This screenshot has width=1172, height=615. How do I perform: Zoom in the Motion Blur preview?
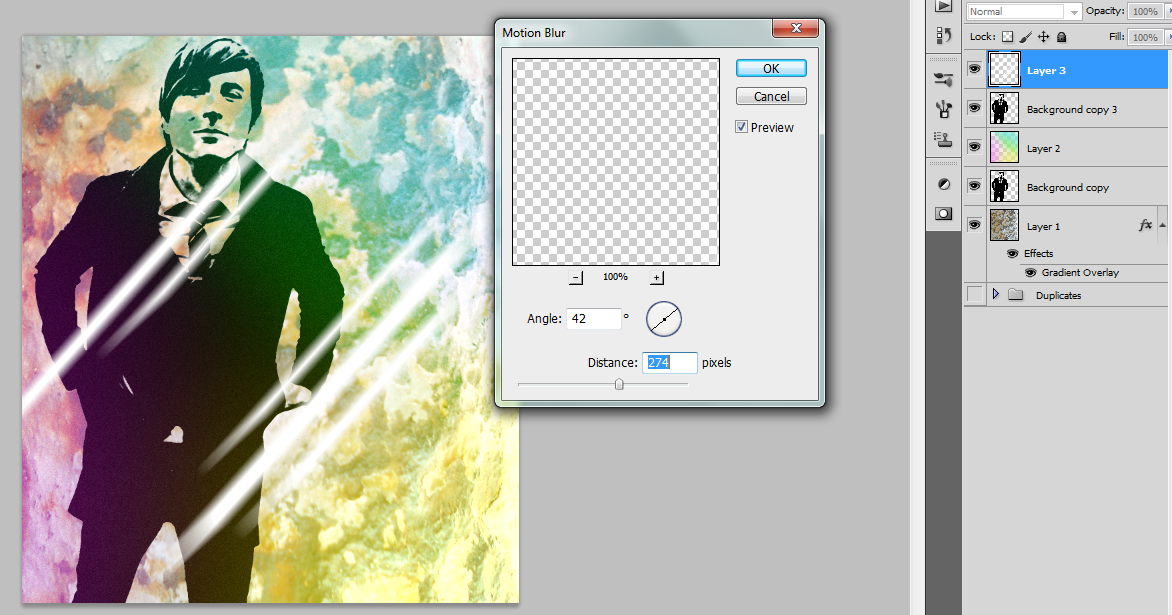[656, 278]
